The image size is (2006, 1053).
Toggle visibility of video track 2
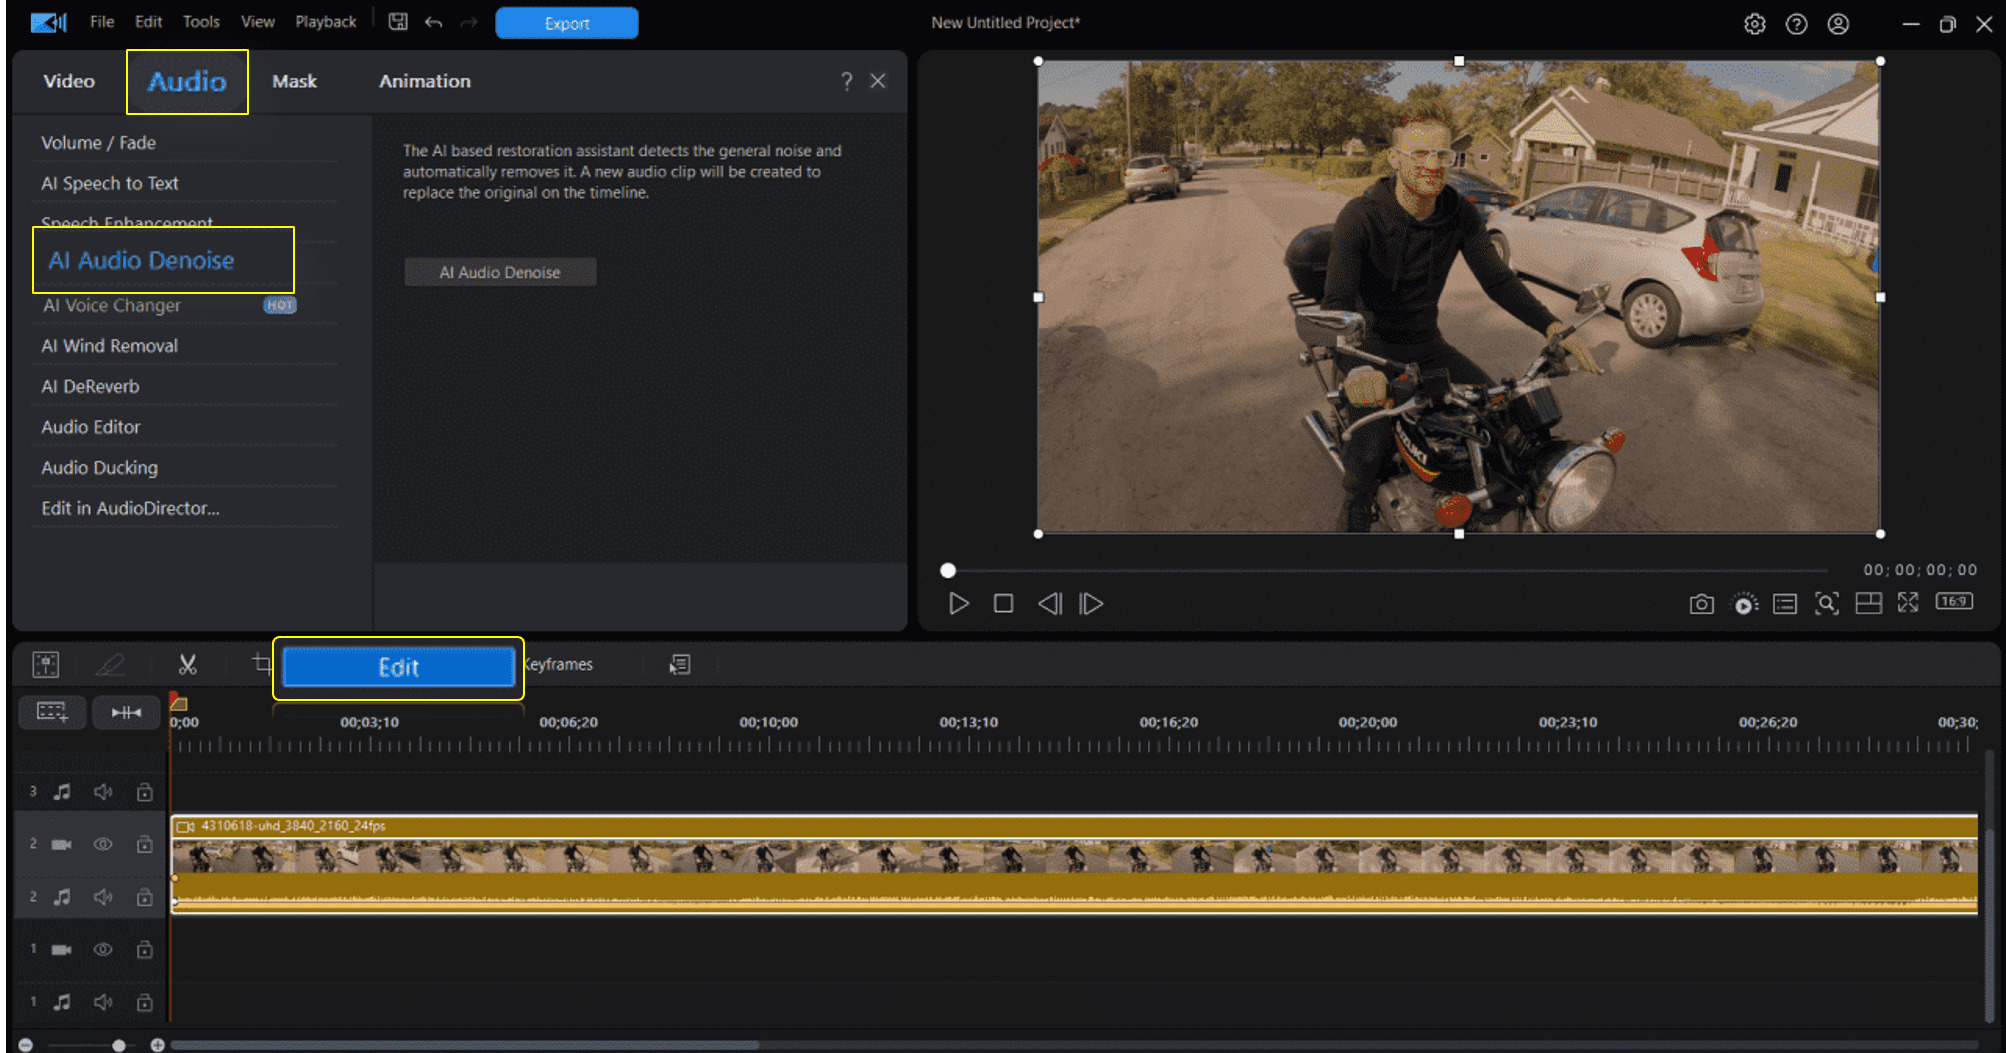pos(103,844)
